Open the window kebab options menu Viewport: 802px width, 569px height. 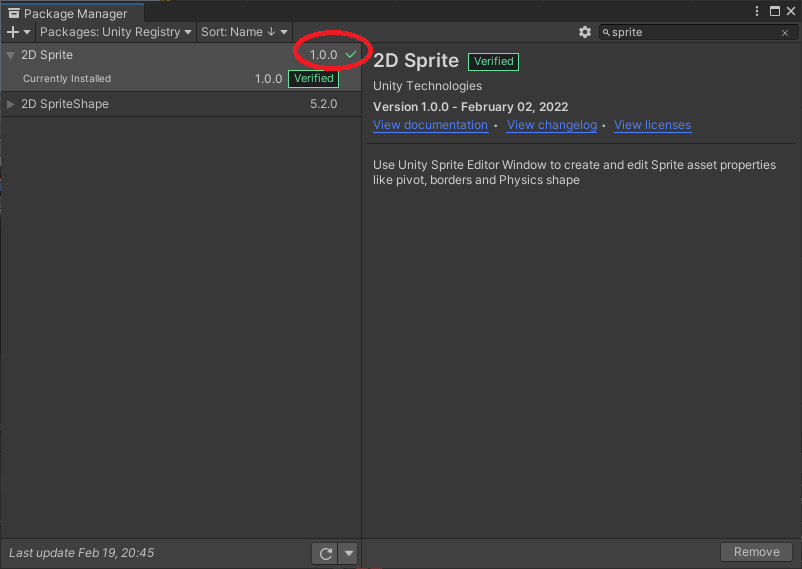click(x=757, y=11)
